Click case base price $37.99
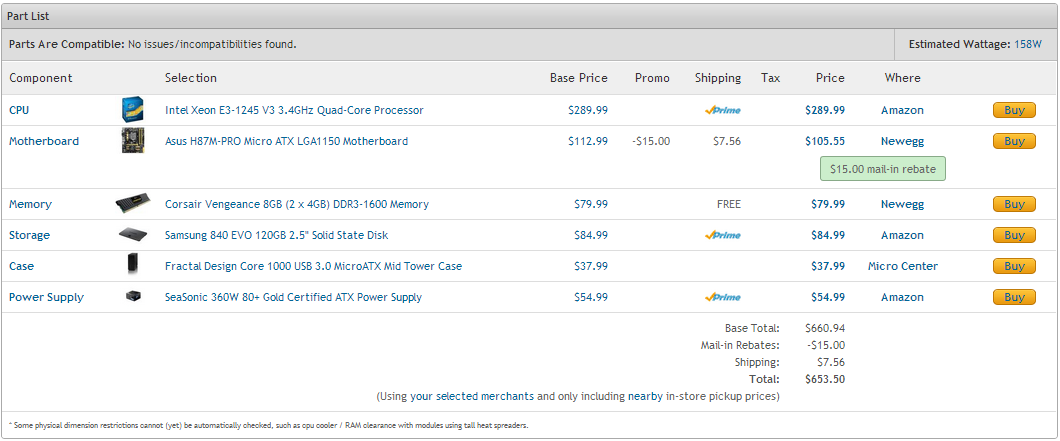This screenshot has width=1060, height=441. (591, 266)
